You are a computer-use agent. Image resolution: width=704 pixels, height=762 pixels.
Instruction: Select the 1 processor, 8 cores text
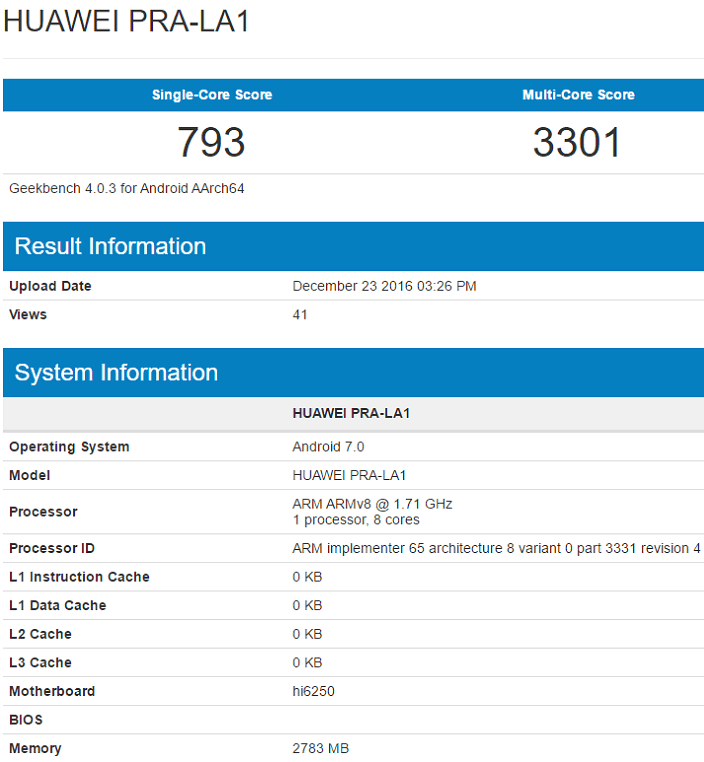[x=356, y=520]
